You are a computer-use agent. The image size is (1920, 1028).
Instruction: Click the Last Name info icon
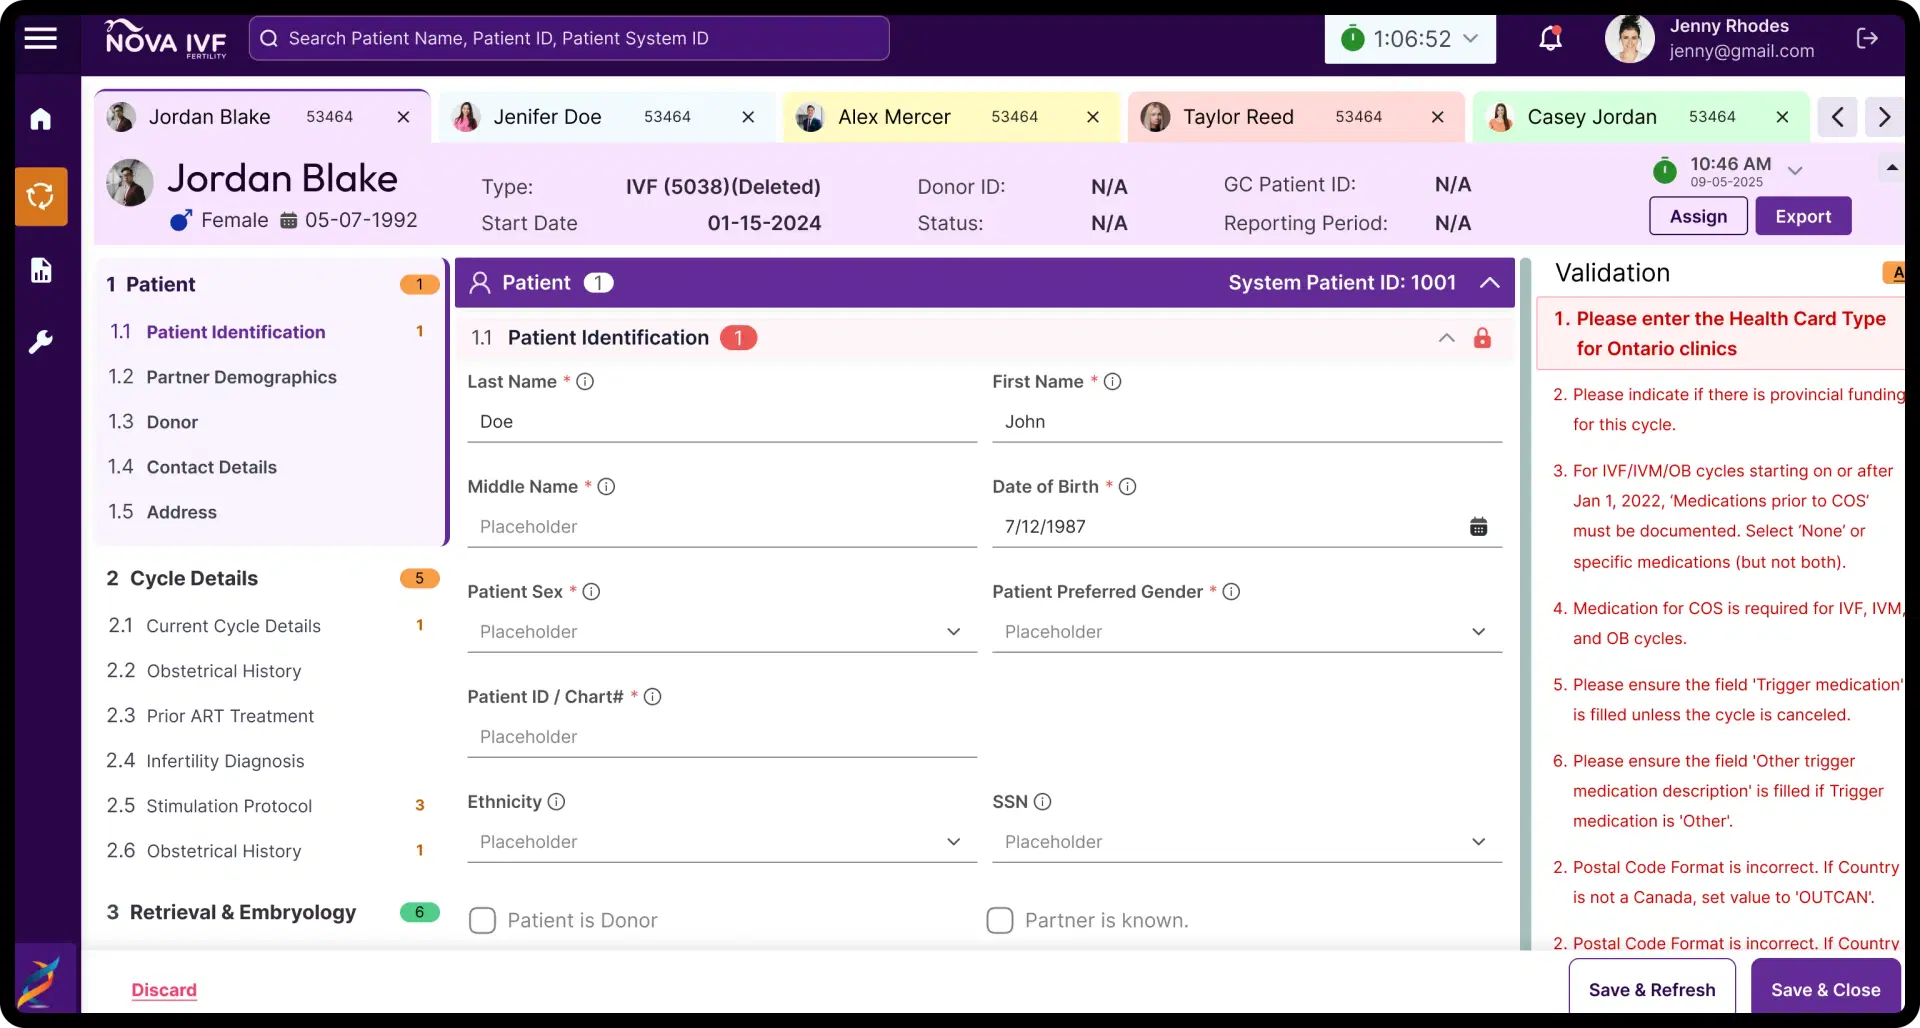tap(585, 382)
